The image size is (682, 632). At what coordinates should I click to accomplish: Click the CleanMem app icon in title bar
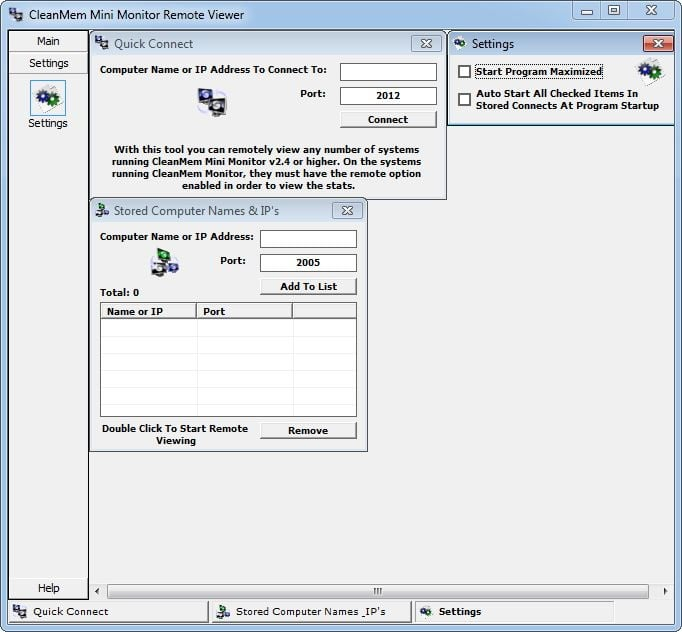click(16, 14)
